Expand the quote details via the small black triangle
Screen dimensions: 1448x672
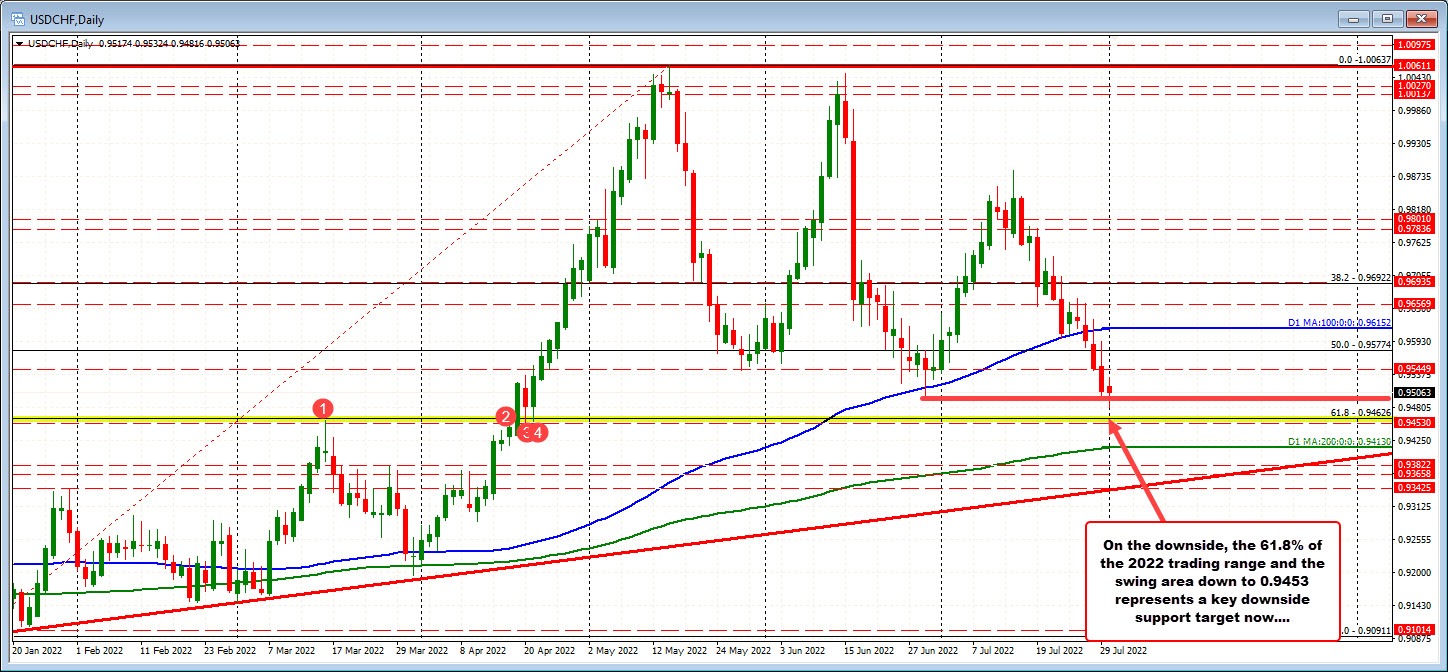(x=18, y=44)
